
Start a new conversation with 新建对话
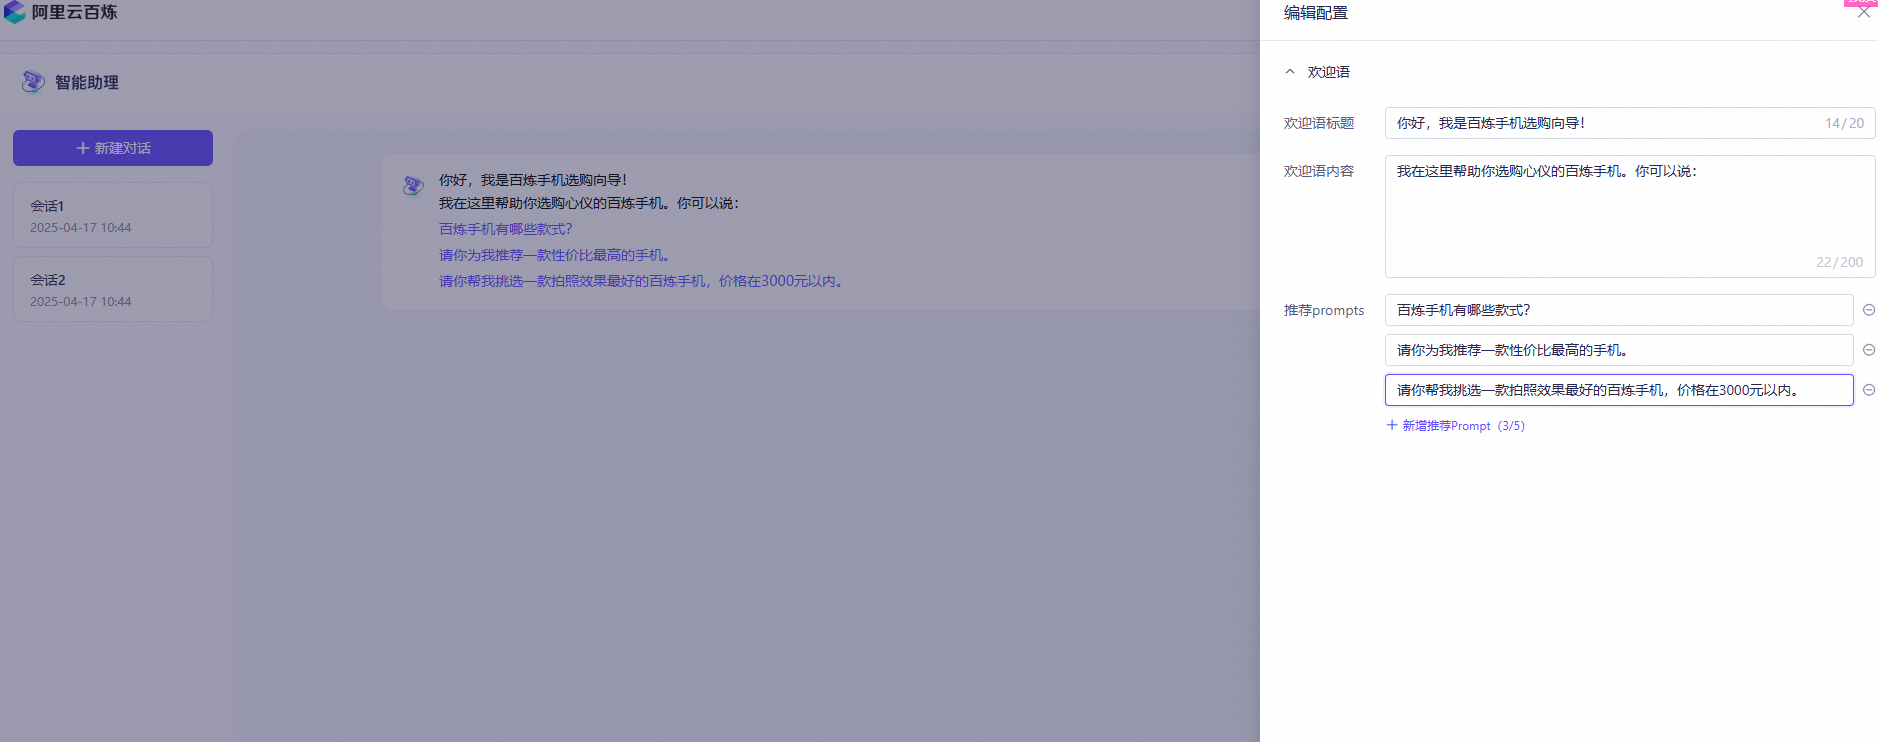coord(113,148)
